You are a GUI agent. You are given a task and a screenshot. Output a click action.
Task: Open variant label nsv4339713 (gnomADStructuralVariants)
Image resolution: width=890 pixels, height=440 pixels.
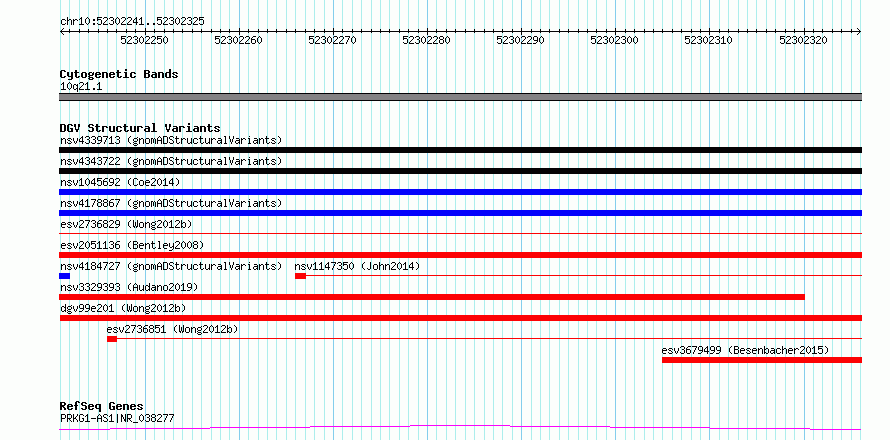[171, 140]
